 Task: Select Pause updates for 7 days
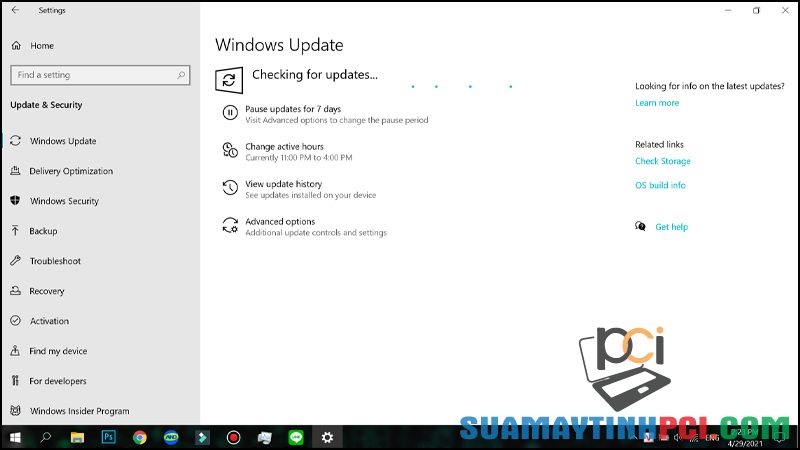293,109
